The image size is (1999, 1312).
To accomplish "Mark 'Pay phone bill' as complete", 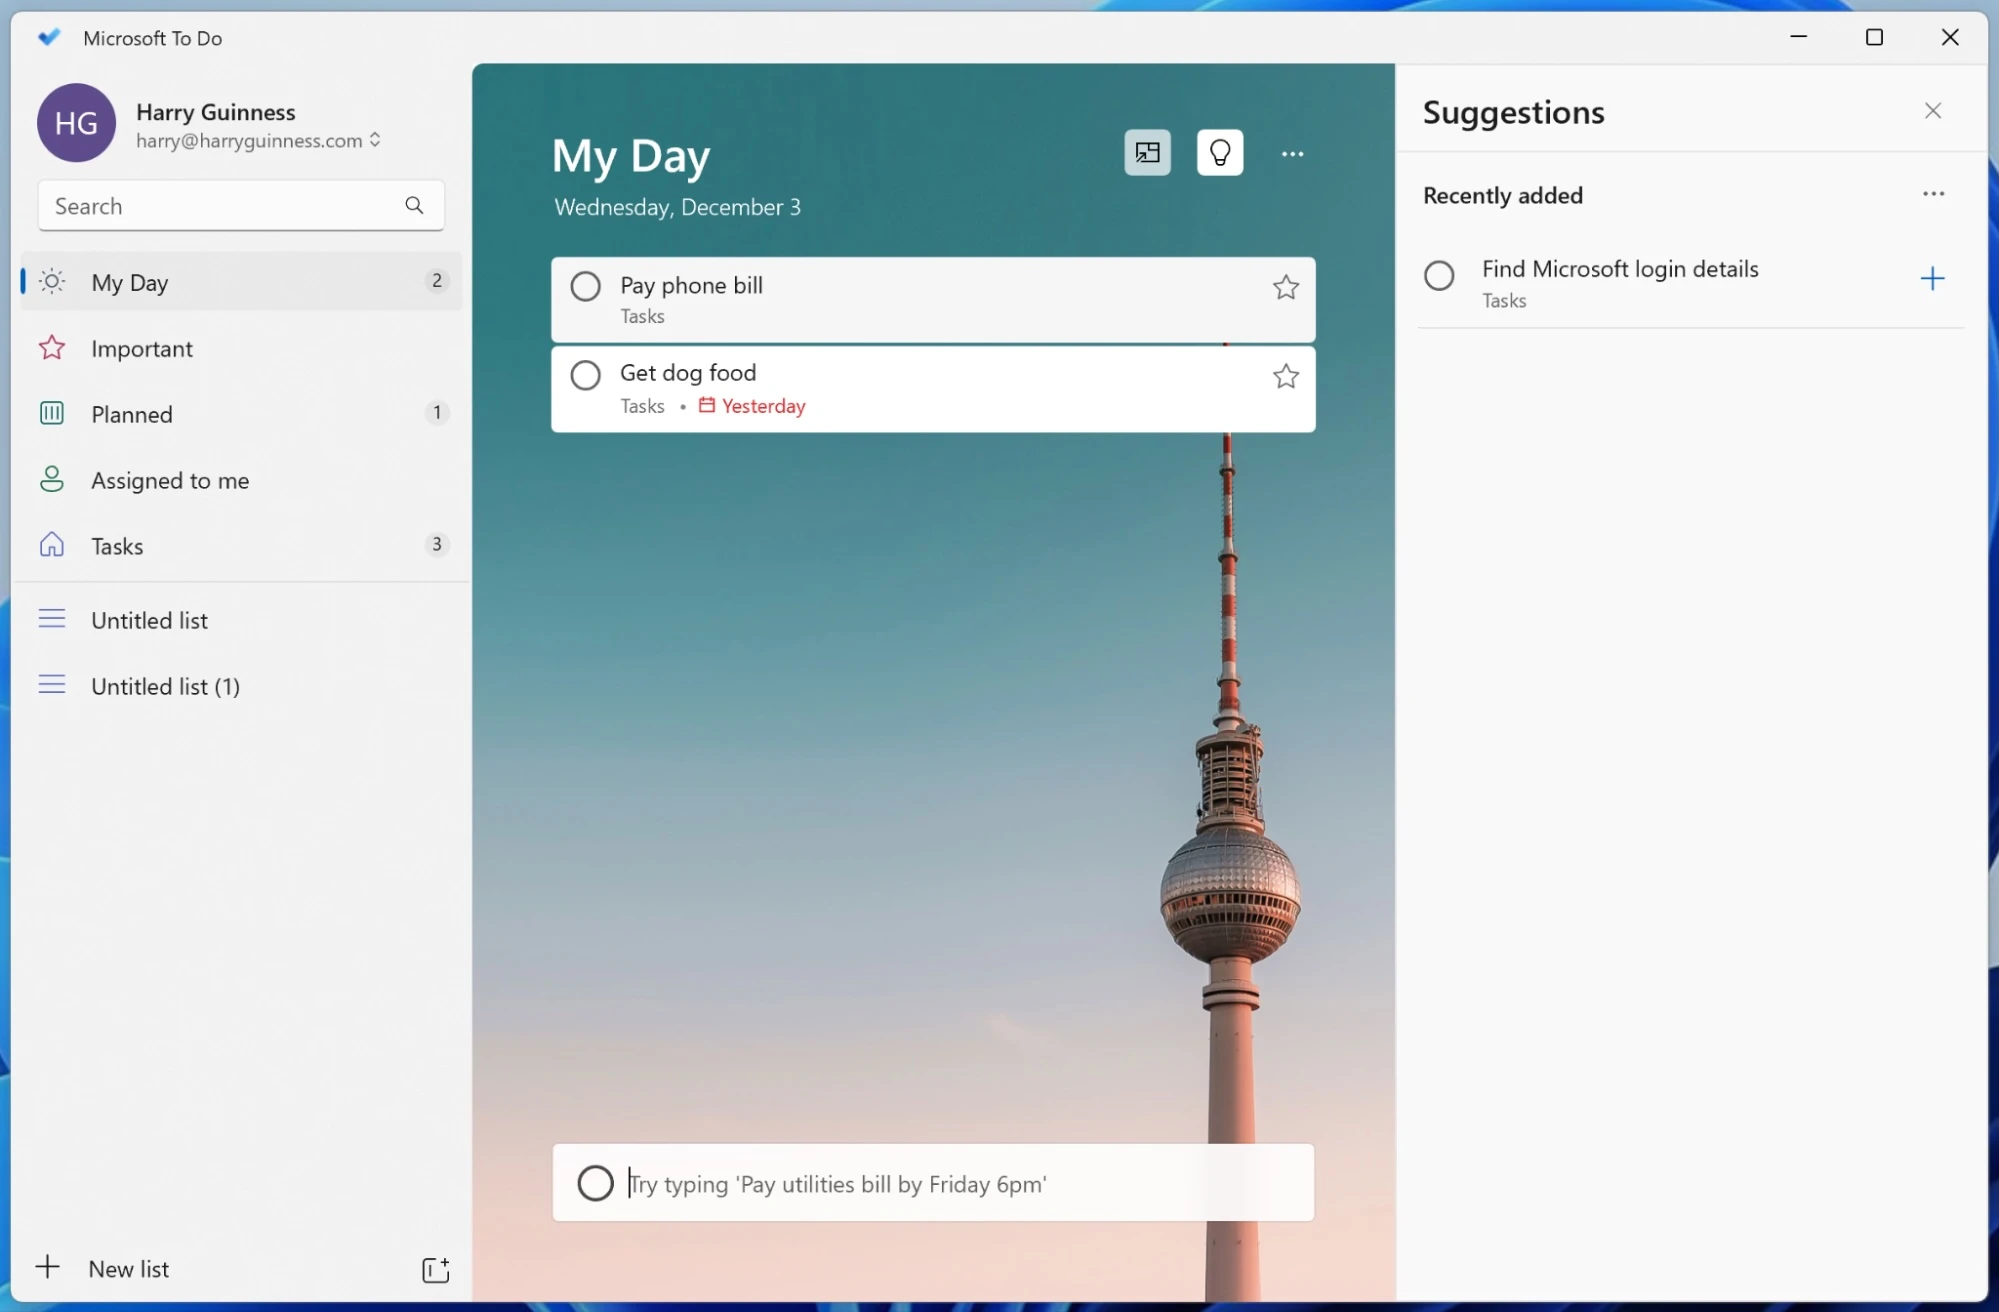I will pyautogui.click(x=585, y=285).
